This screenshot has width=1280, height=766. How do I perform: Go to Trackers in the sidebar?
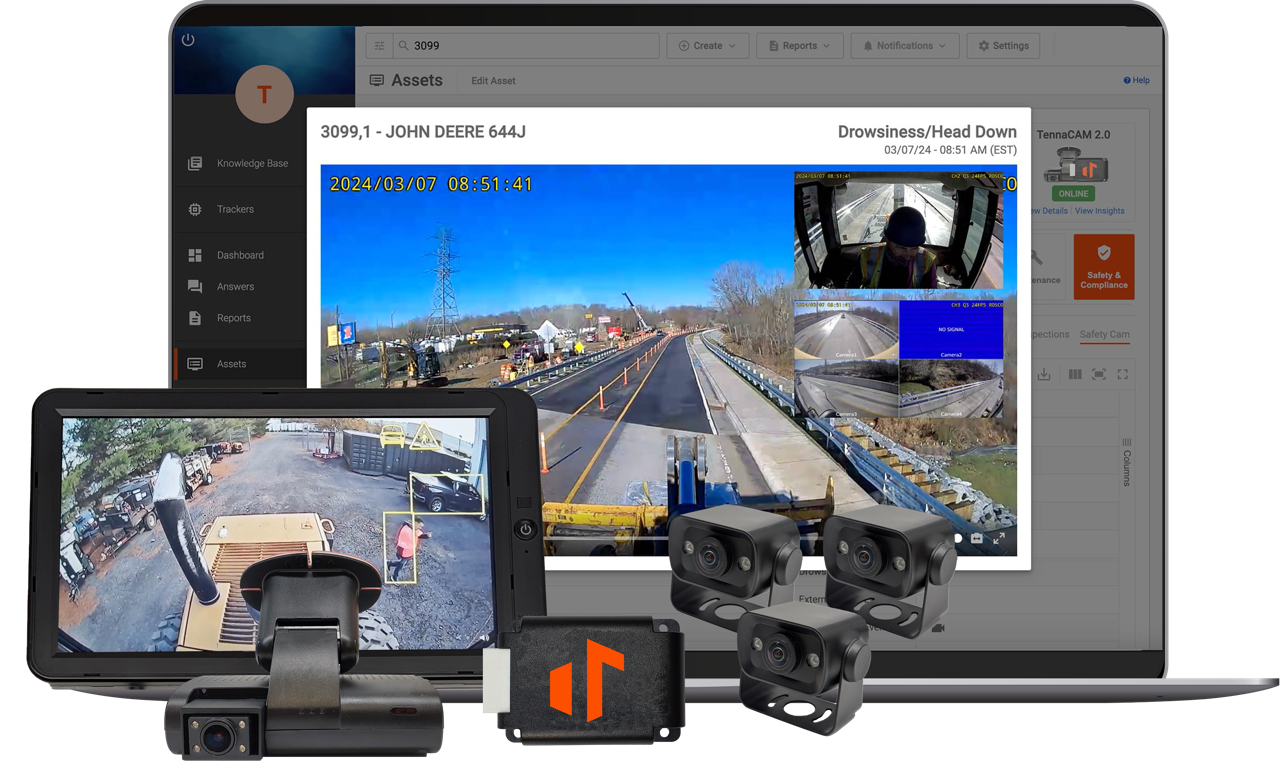coord(235,209)
